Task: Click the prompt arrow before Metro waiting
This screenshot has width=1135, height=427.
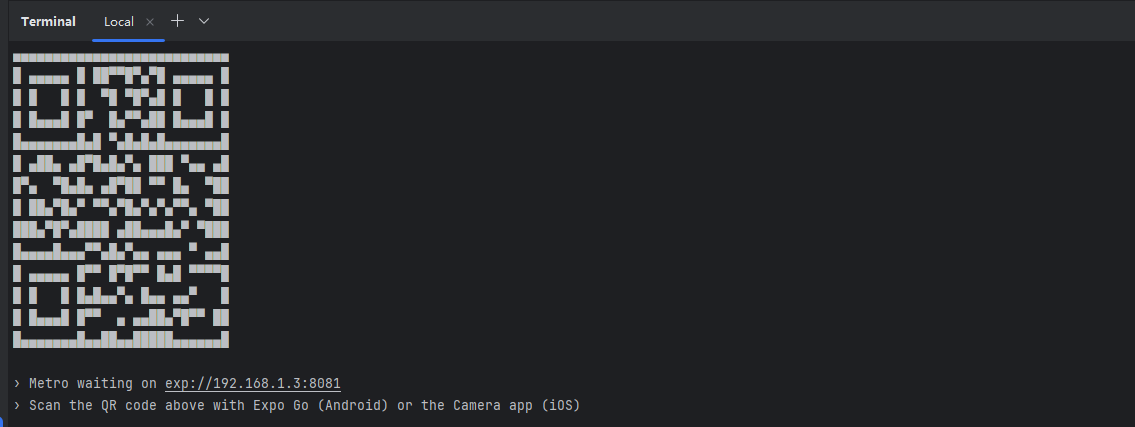Action: [17, 384]
